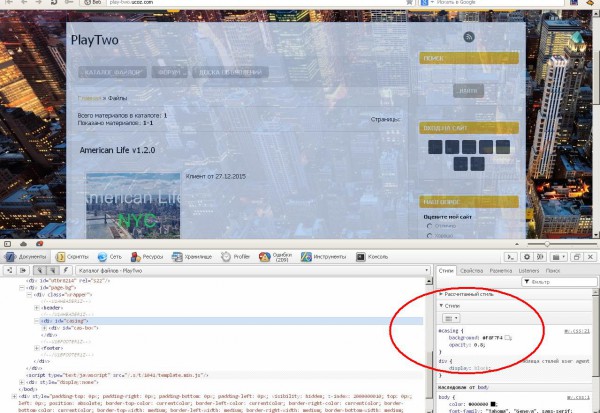
Task: Open the m/.css:21 stylesheet link
Action: coord(577,331)
